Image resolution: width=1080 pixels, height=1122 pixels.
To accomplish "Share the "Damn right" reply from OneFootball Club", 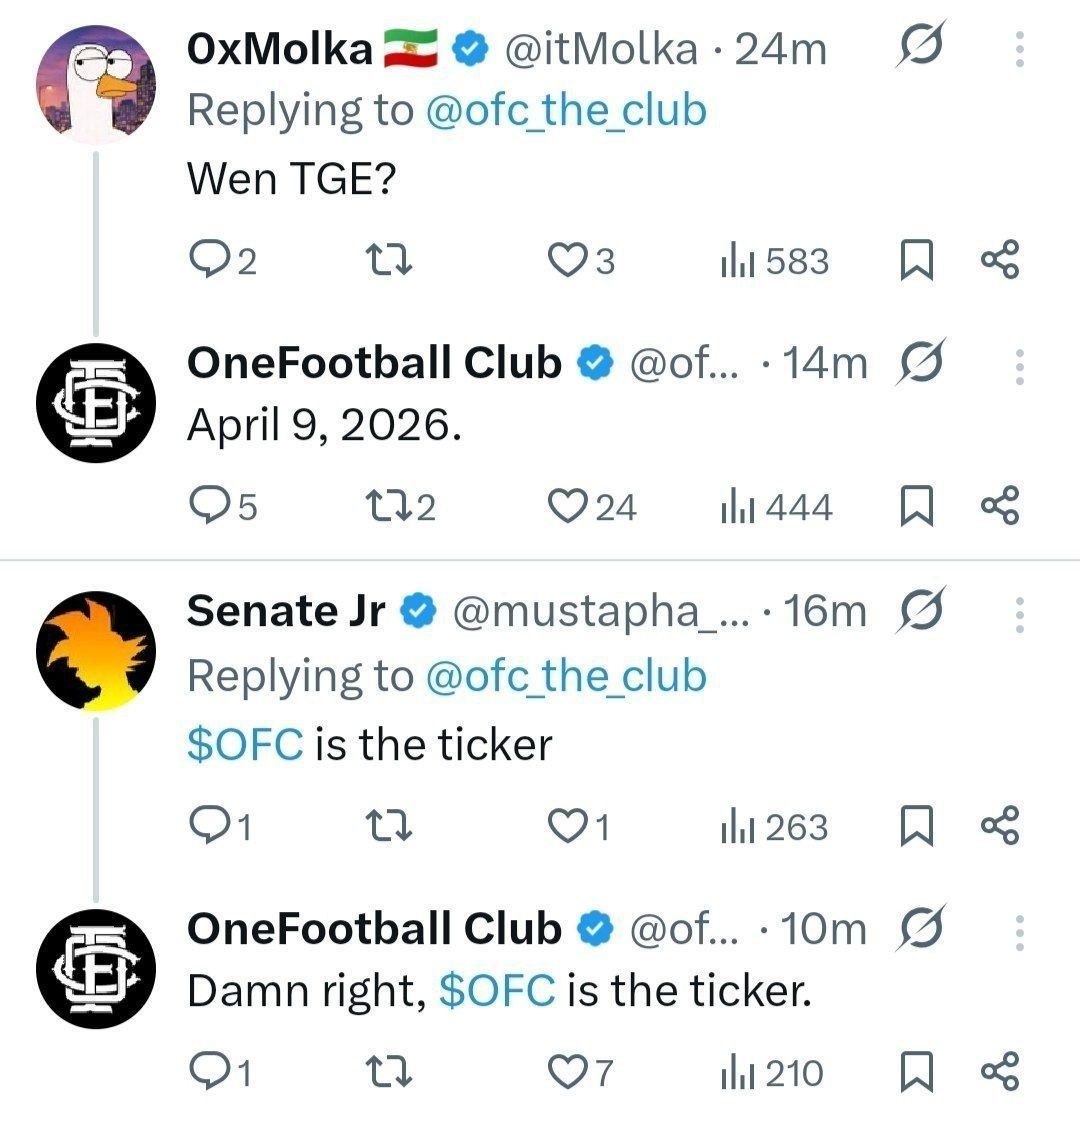I will click(x=1000, y=1073).
